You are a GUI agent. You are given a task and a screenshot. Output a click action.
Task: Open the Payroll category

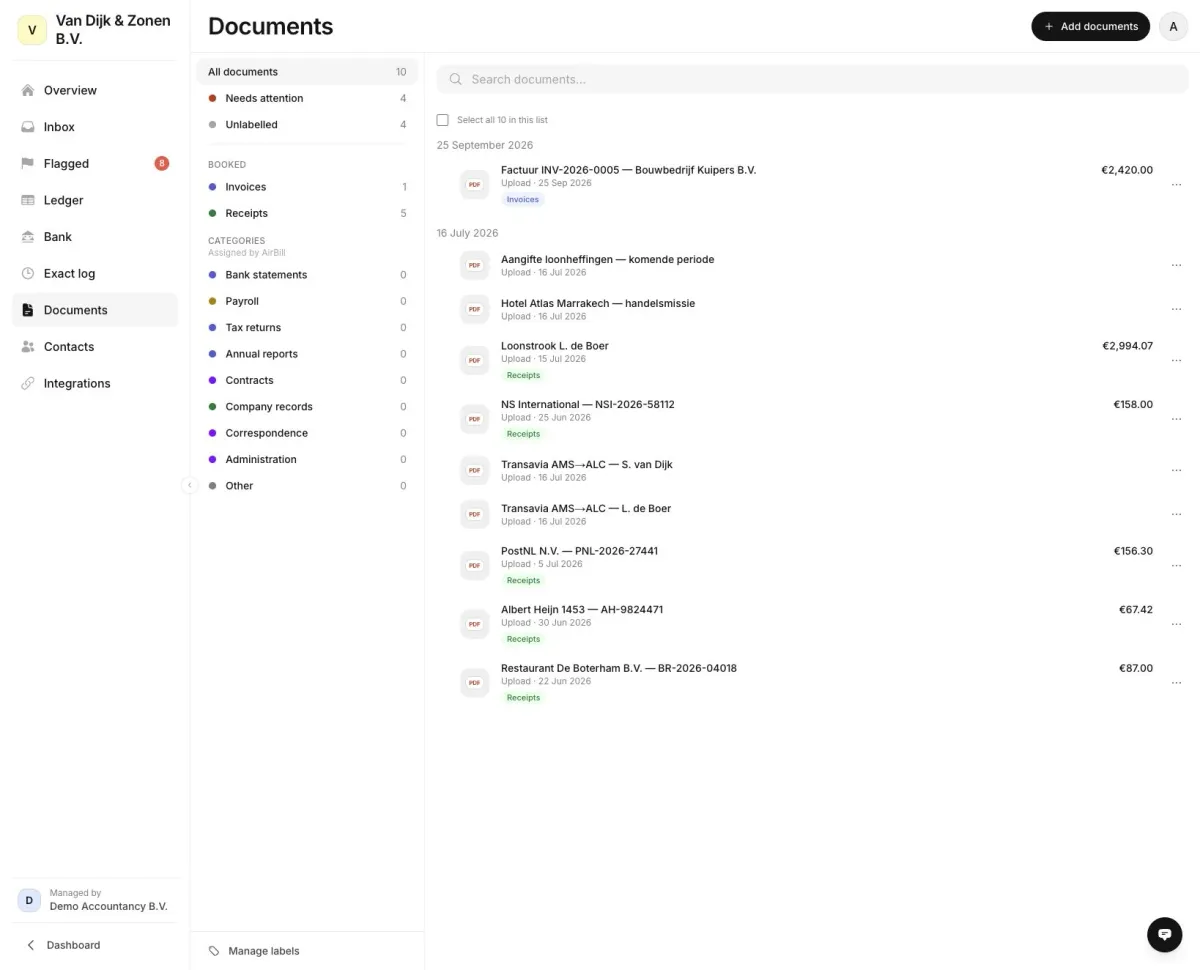point(307,301)
